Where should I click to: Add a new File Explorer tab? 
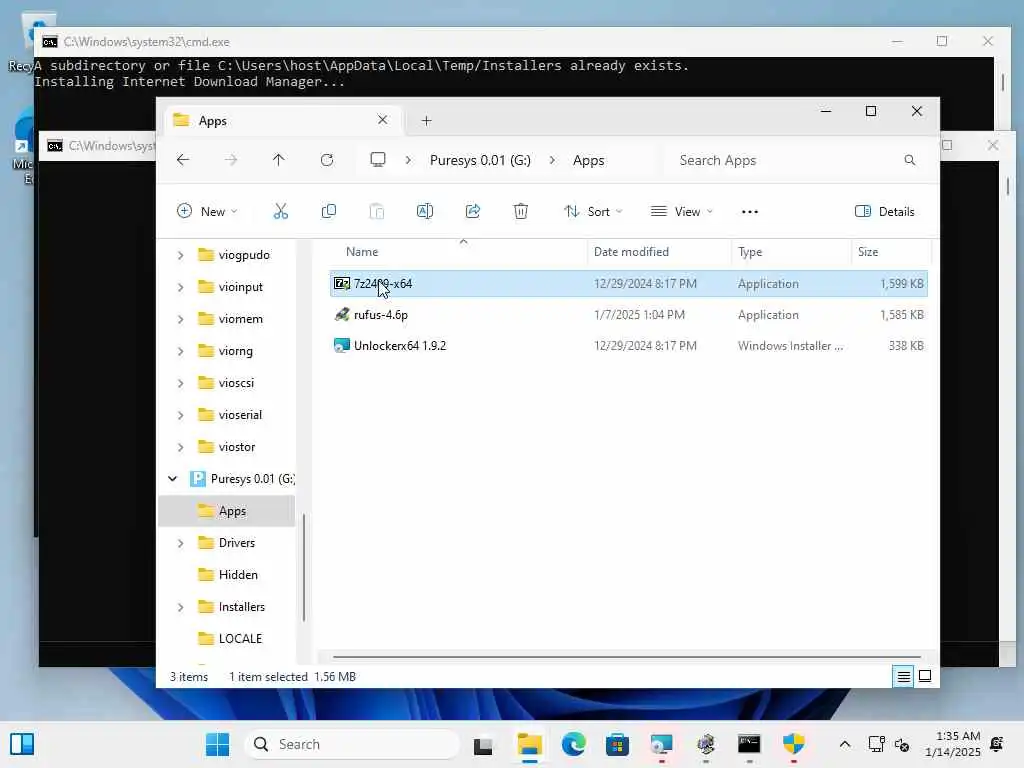tap(426, 121)
